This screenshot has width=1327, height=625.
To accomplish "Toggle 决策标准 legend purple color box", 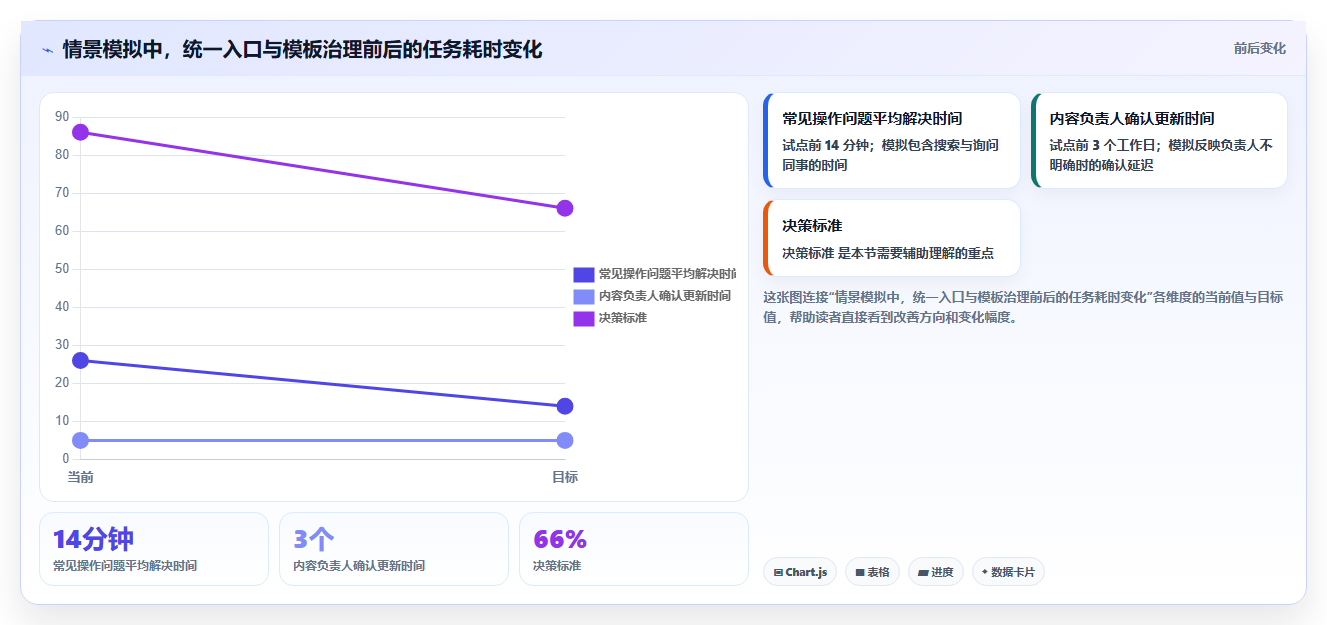I will [583, 318].
